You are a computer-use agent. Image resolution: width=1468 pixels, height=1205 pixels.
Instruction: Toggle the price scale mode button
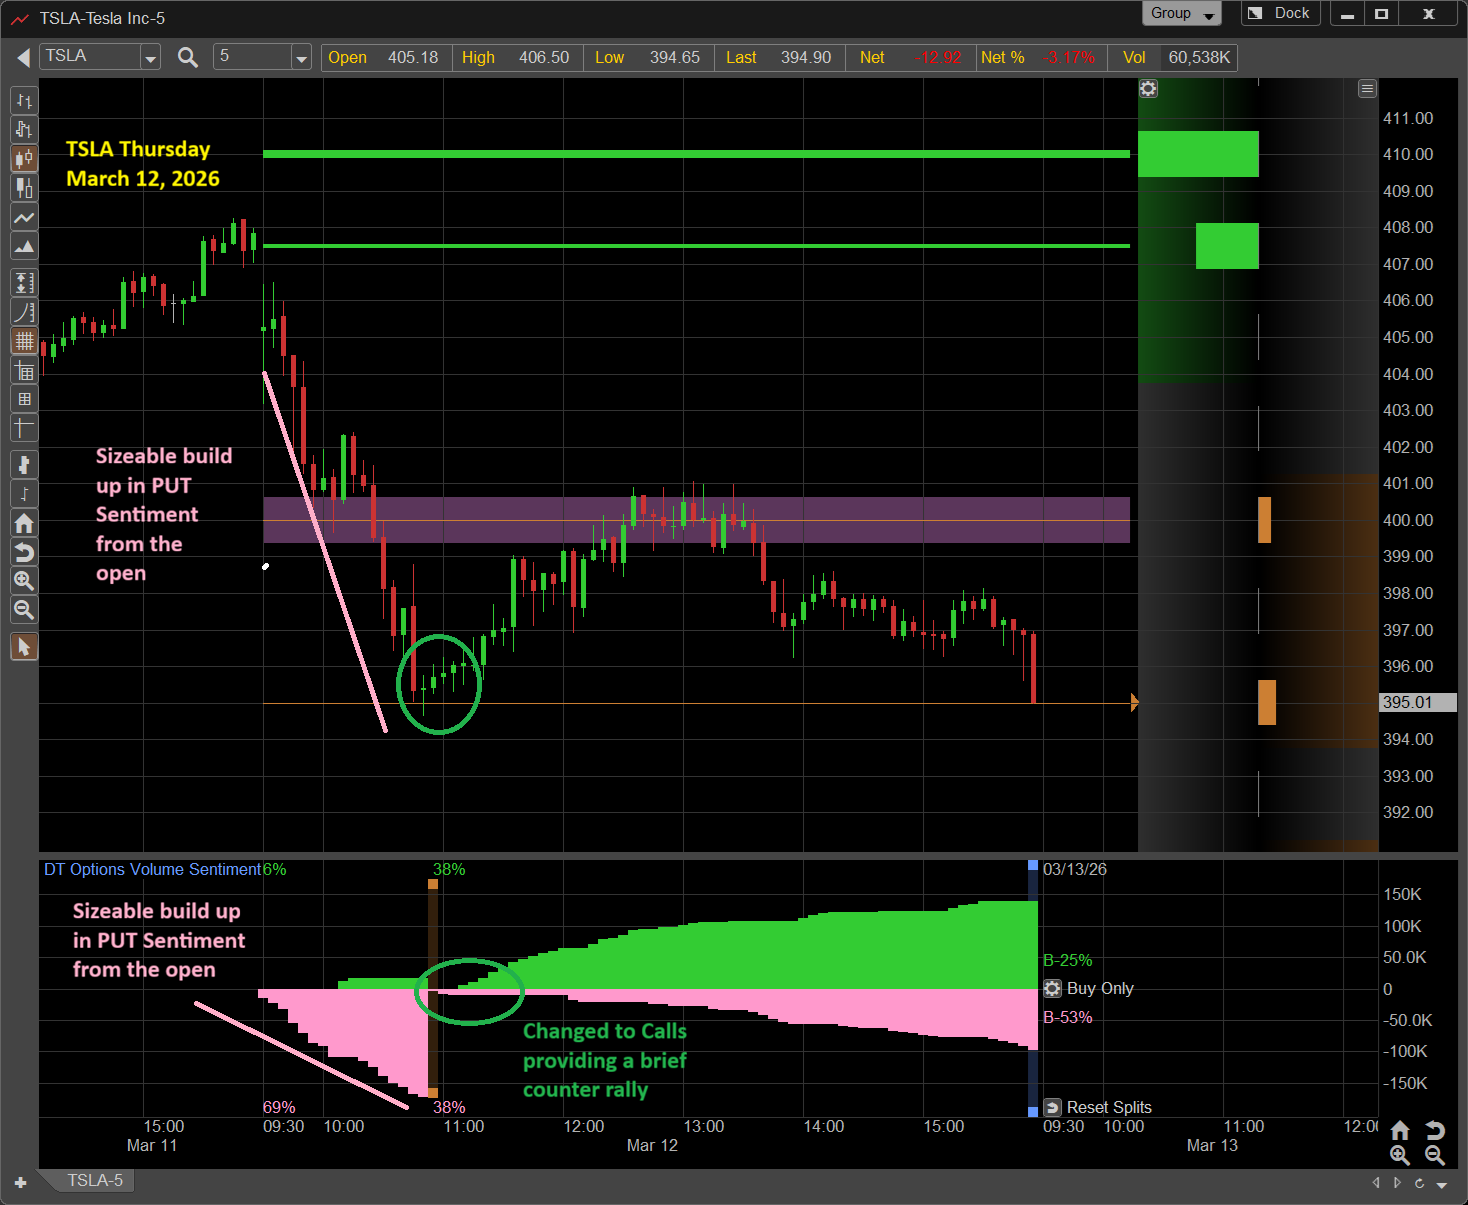(x=24, y=283)
